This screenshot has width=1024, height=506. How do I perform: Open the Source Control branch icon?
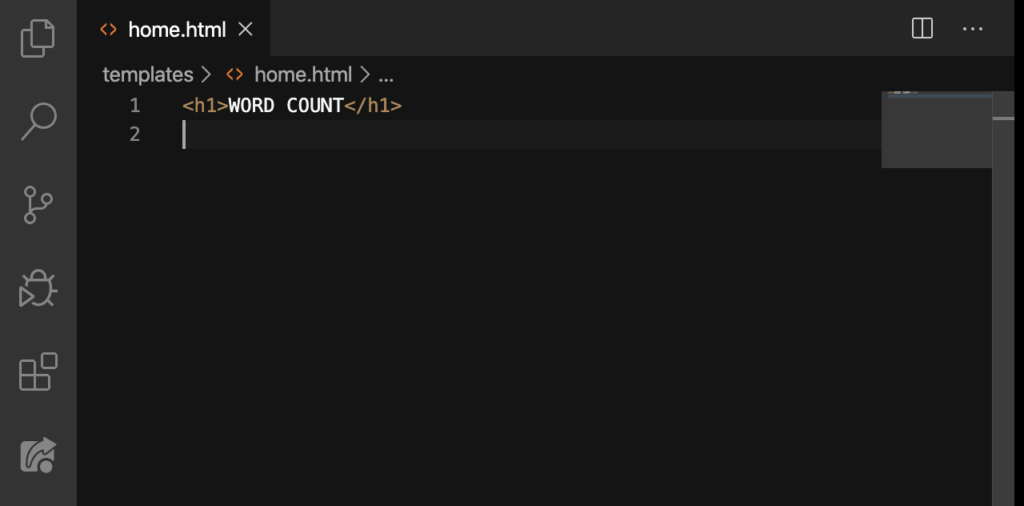tap(38, 204)
